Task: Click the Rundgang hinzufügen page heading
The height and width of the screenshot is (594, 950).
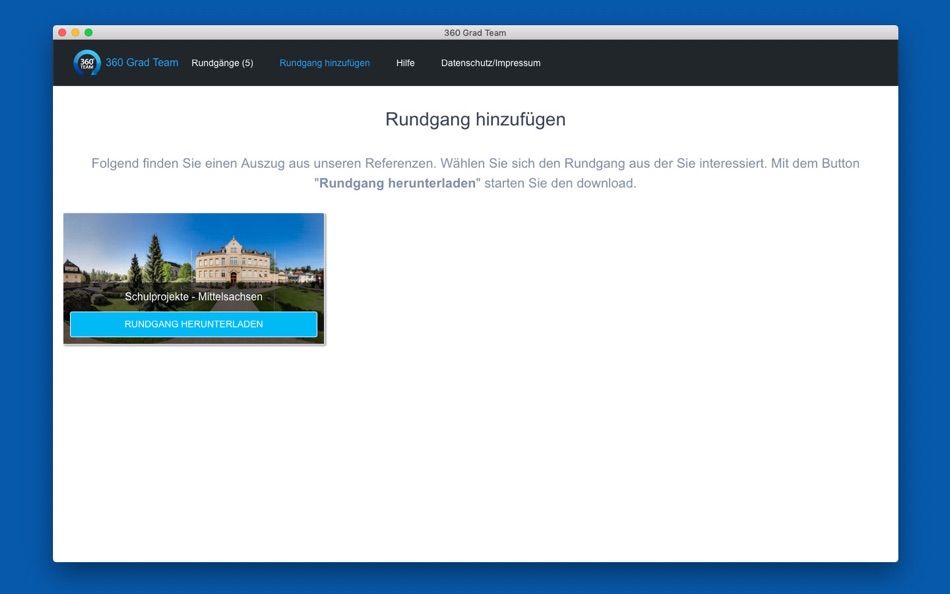Action: point(476,119)
